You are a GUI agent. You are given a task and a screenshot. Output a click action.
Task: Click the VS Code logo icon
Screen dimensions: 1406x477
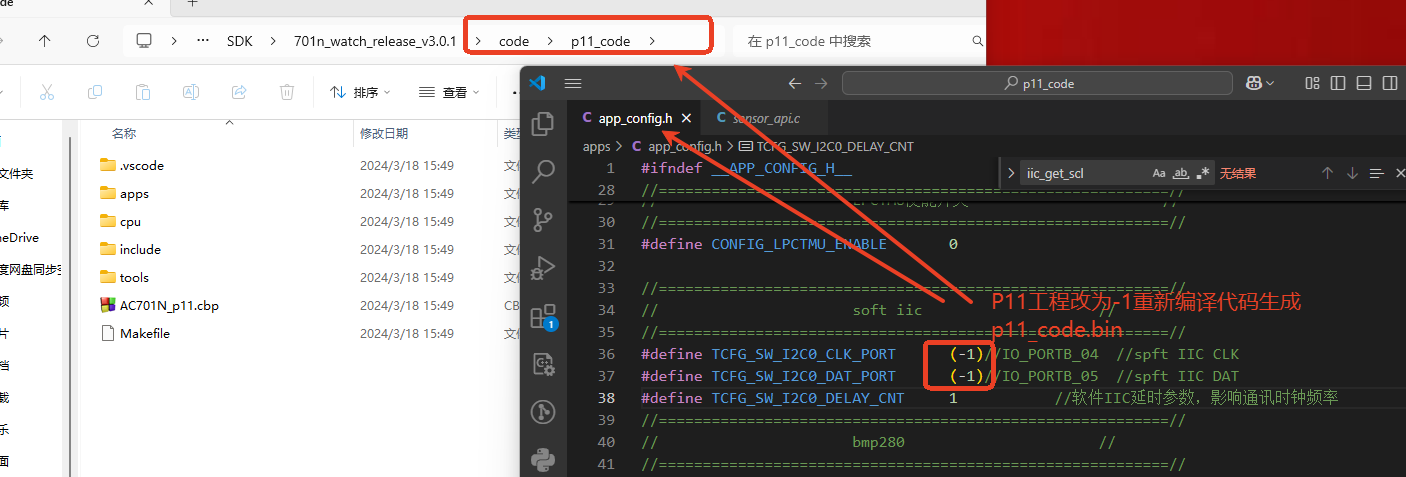point(537,83)
